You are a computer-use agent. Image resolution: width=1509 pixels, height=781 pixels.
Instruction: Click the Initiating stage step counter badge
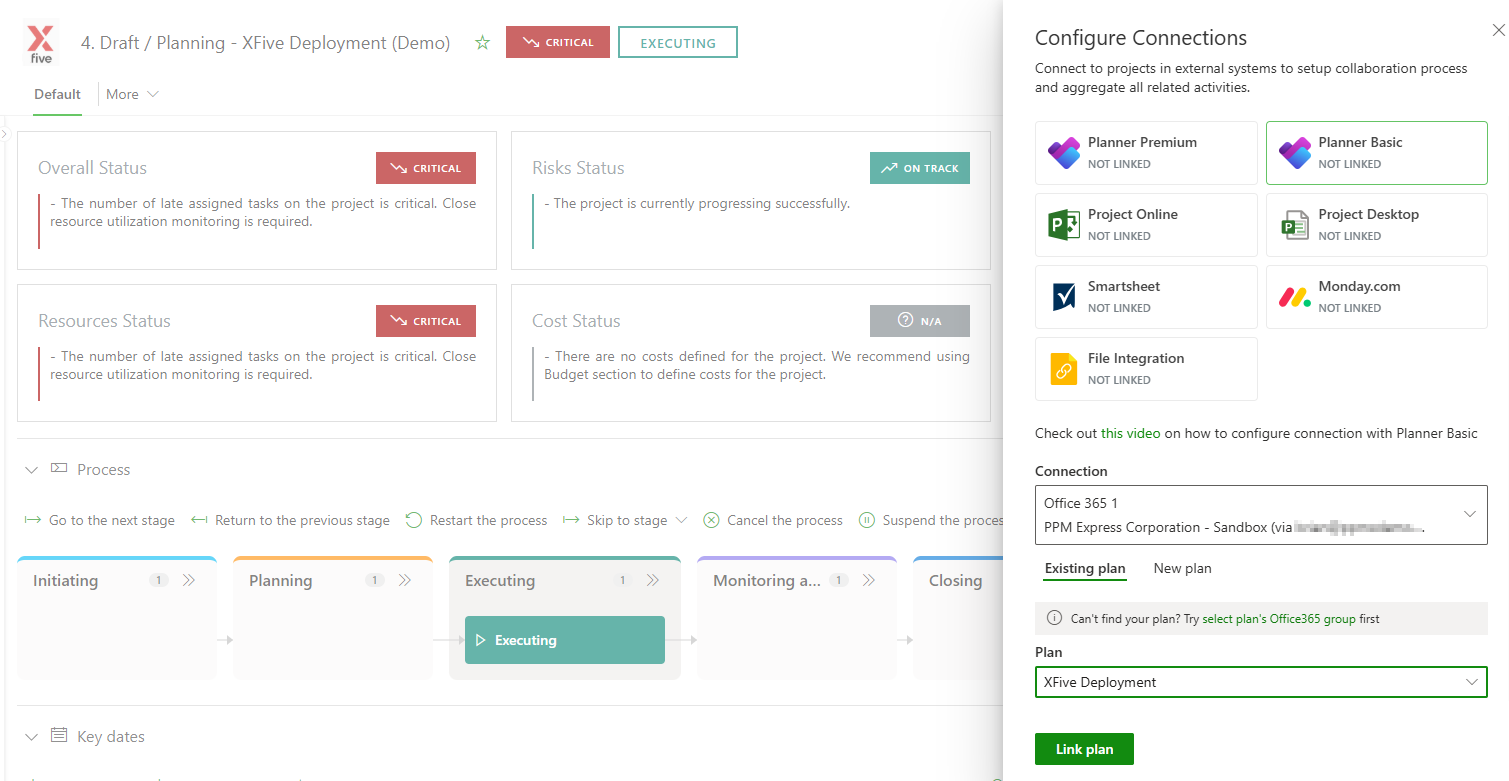158,580
